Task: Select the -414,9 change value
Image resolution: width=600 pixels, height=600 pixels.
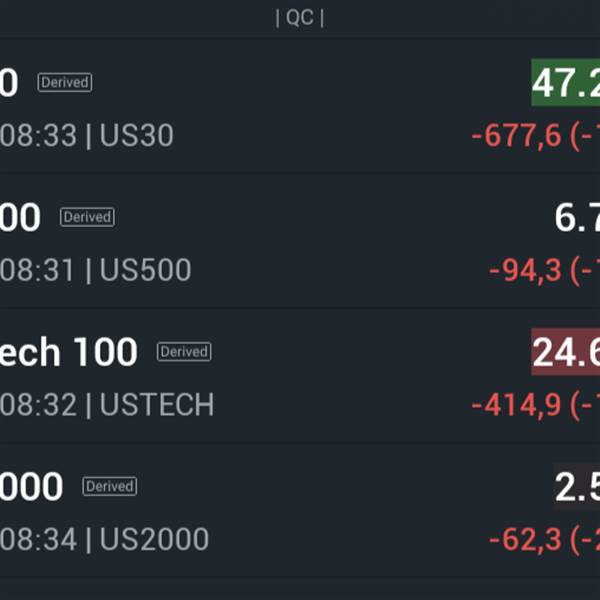Action: pyautogui.click(x=516, y=405)
